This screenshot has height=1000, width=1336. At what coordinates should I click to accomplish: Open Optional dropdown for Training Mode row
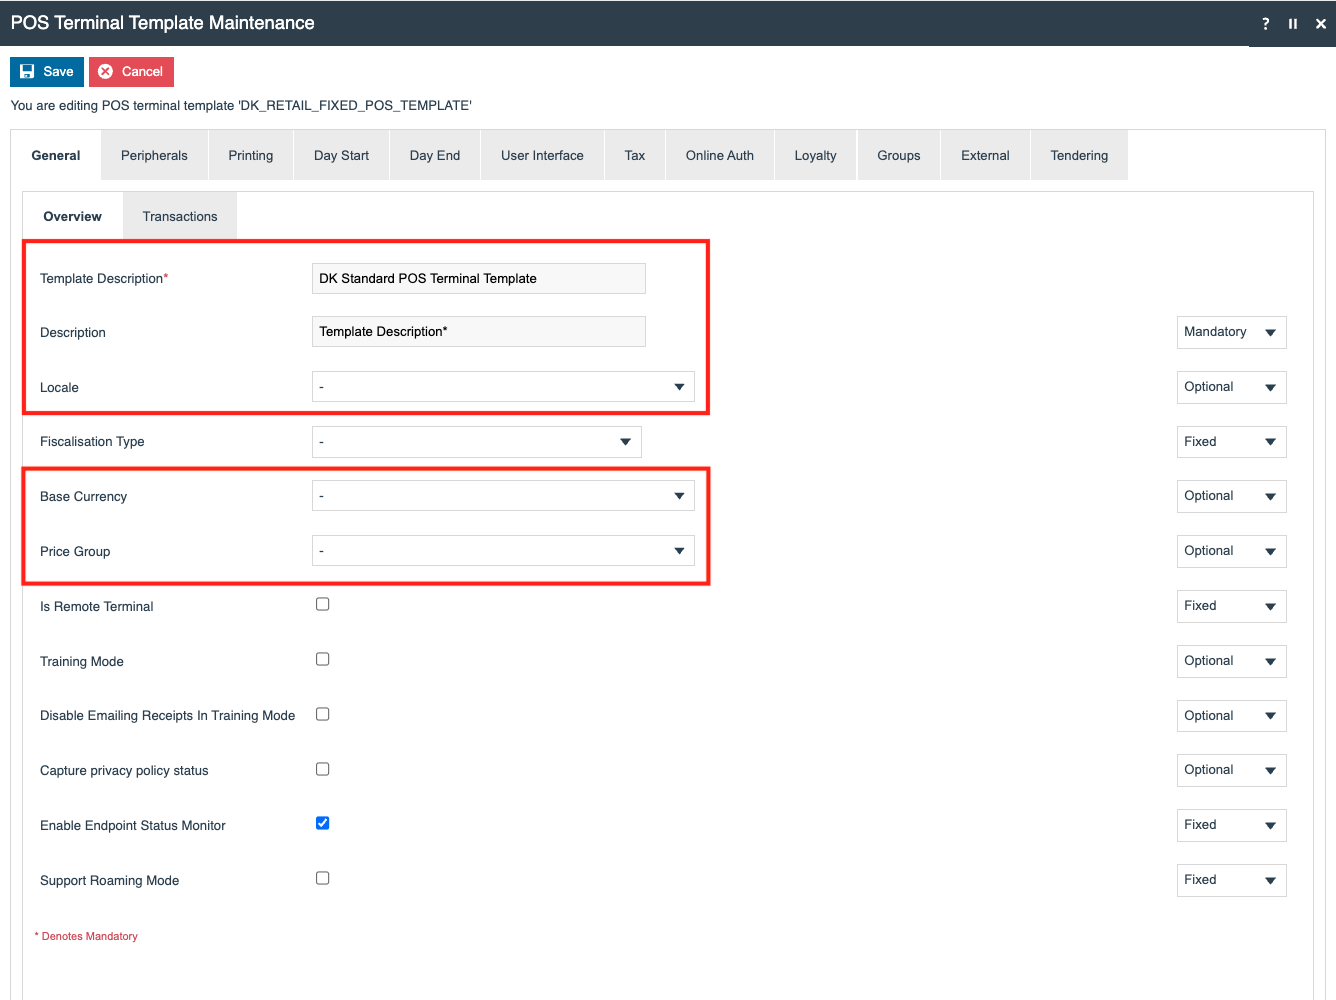point(1232,661)
